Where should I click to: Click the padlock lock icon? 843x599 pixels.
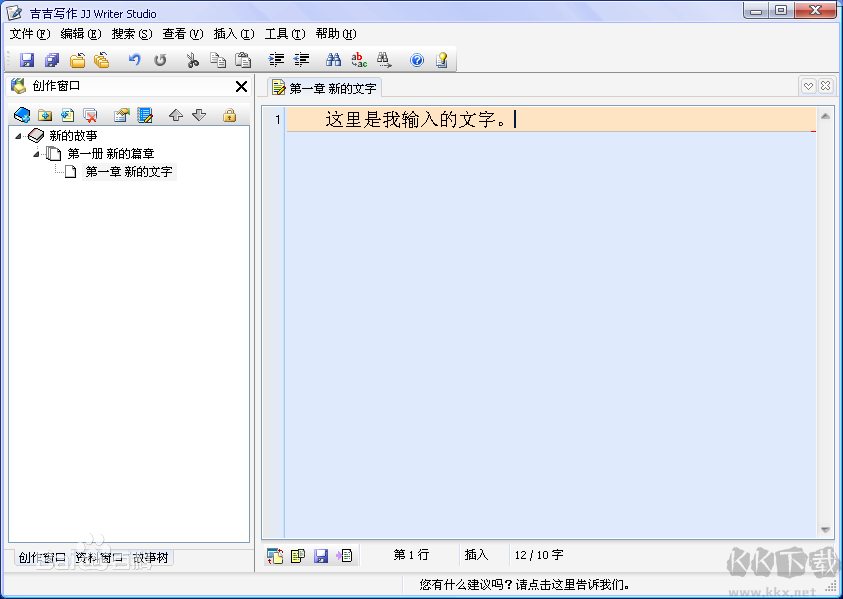click(x=230, y=115)
